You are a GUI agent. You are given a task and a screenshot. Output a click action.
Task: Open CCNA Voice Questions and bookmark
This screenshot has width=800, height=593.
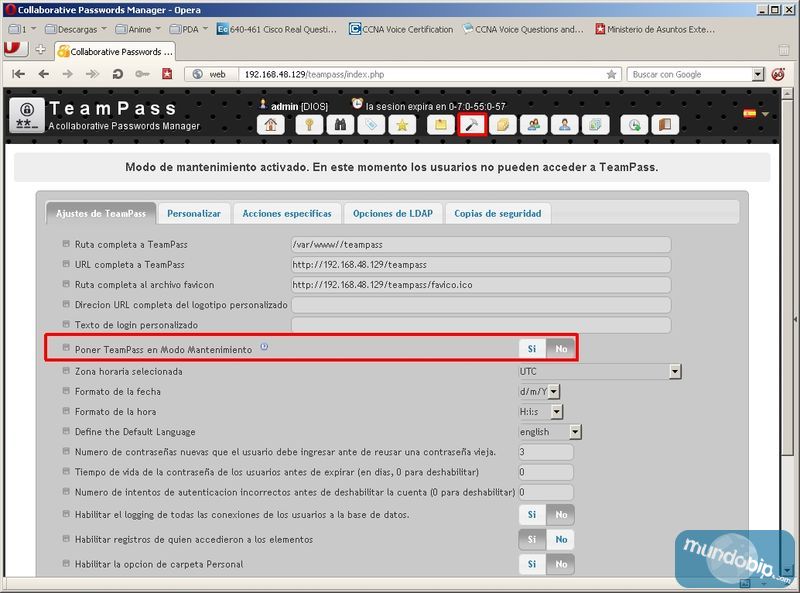[523, 30]
